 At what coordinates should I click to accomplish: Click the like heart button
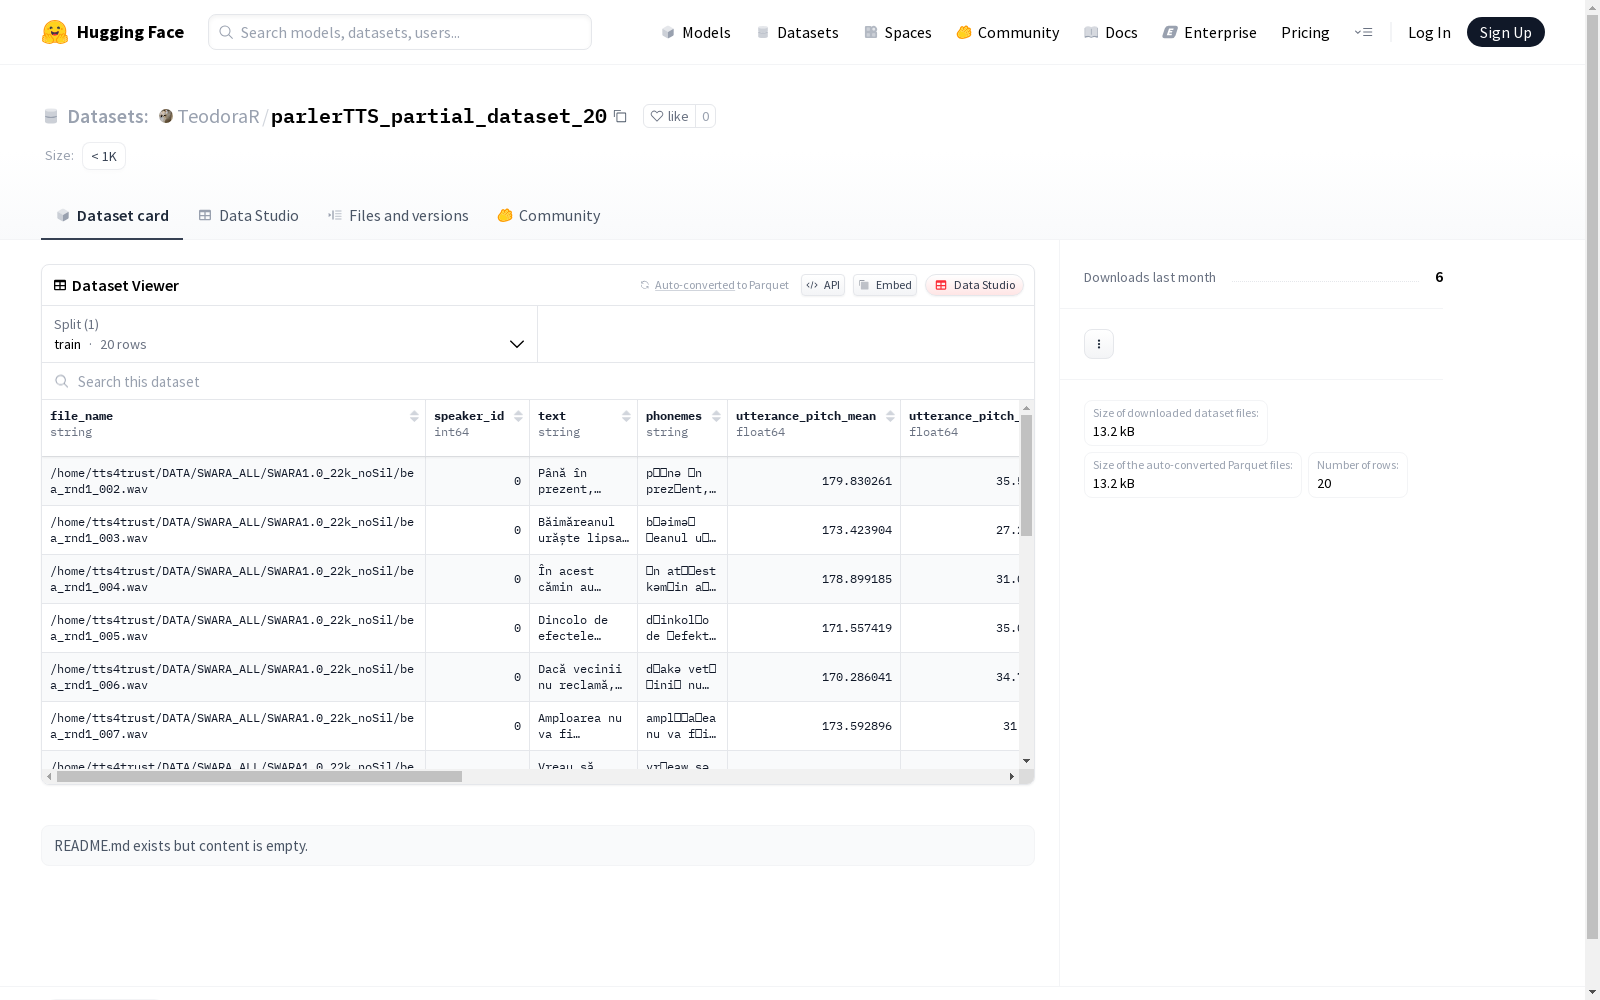(669, 116)
